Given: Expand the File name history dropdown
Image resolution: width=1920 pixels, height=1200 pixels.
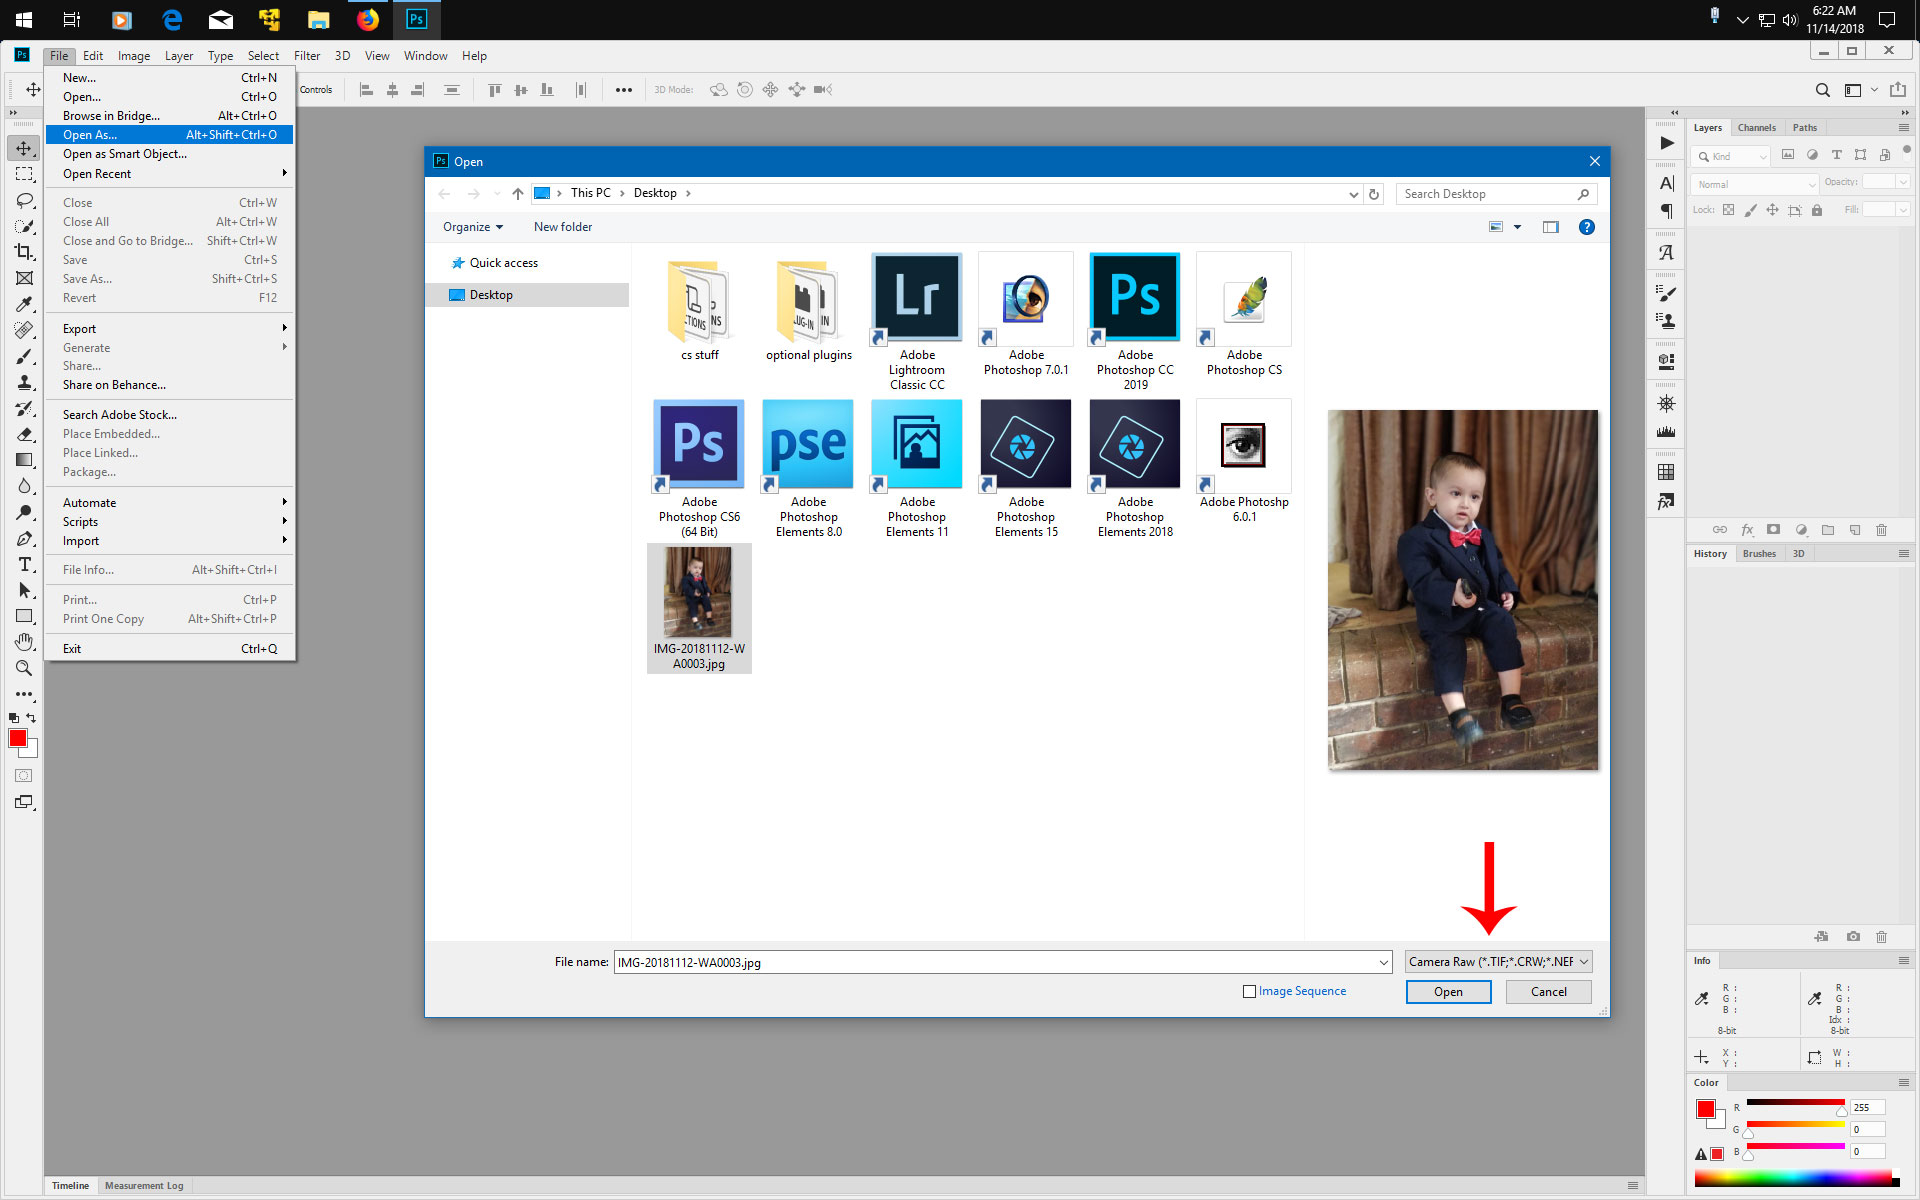Looking at the screenshot, I should (1384, 962).
